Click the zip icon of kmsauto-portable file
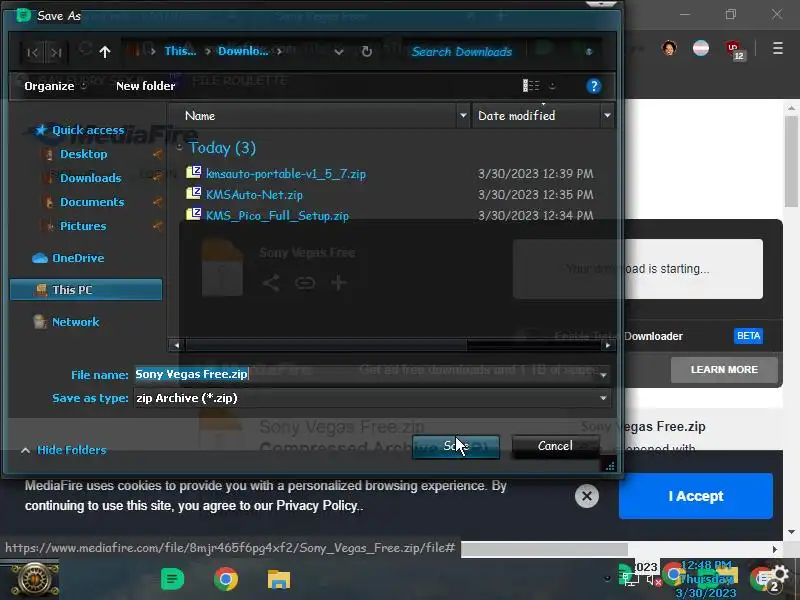This screenshot has height=600, width=800. tap(194, 172)
